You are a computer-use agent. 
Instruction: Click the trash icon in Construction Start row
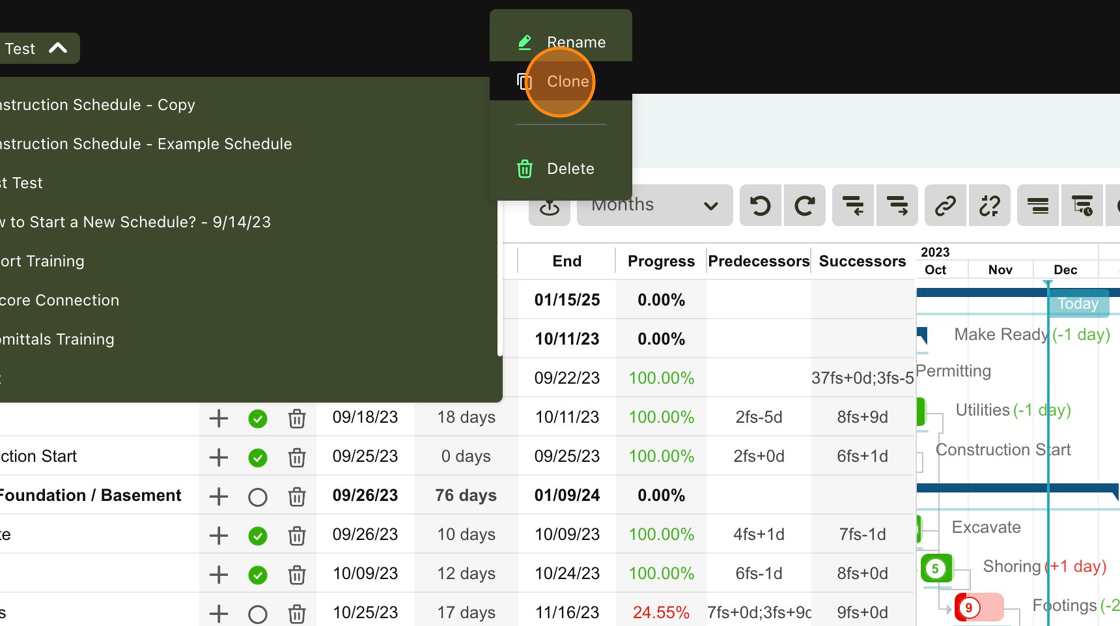(297, 457)
